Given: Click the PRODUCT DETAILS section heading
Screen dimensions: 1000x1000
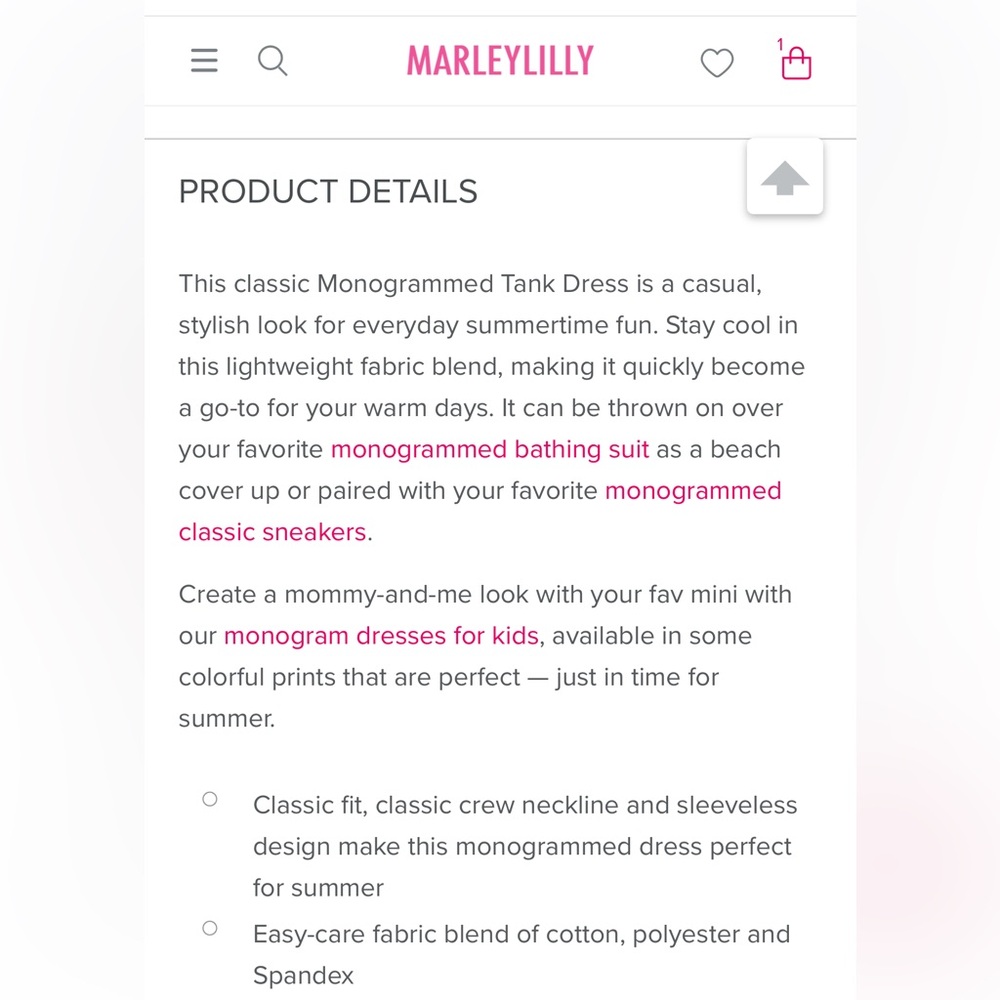Looking at the screenshot, I should pyautogui.click(x=328, y=191).
